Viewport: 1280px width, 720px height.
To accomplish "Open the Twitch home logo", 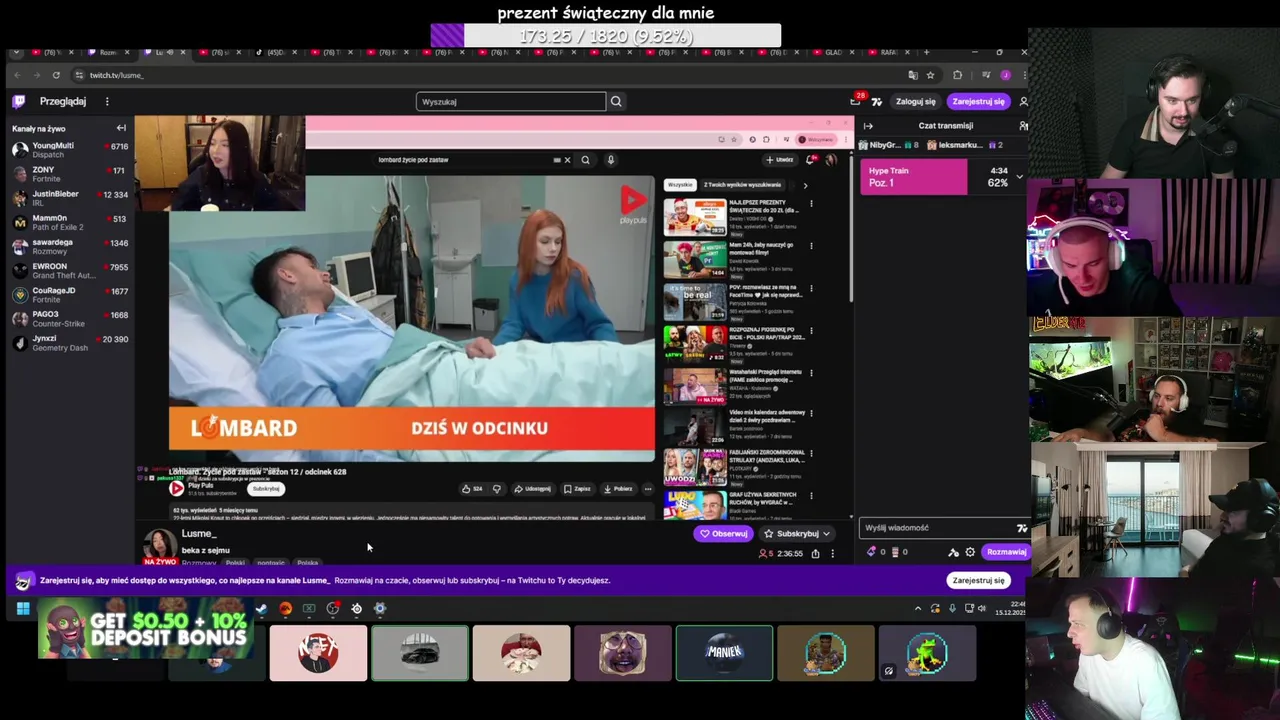I will click(19, 101).
